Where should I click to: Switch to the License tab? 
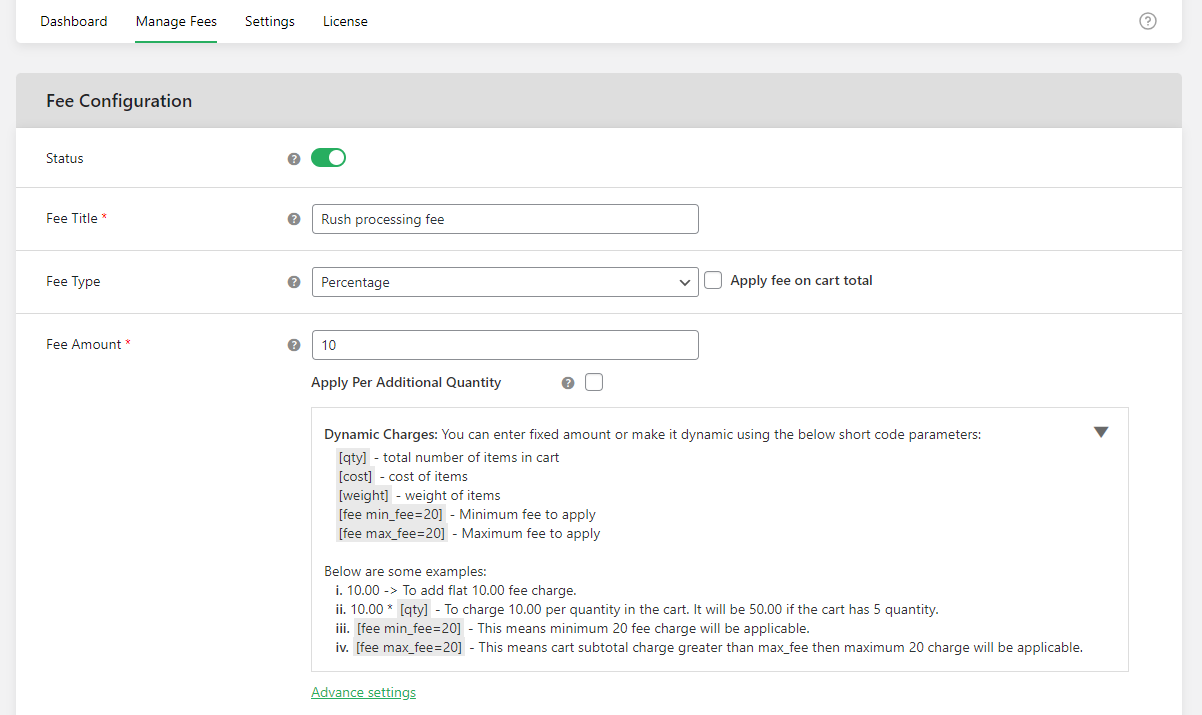345,21
